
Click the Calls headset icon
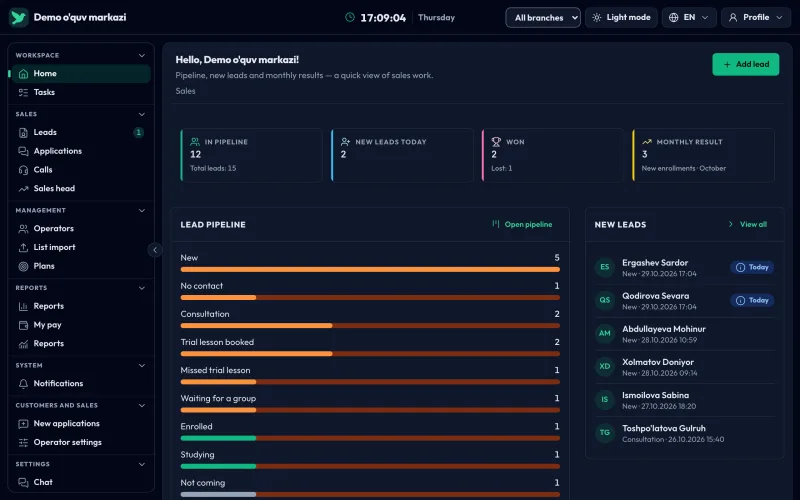(23, 170)
